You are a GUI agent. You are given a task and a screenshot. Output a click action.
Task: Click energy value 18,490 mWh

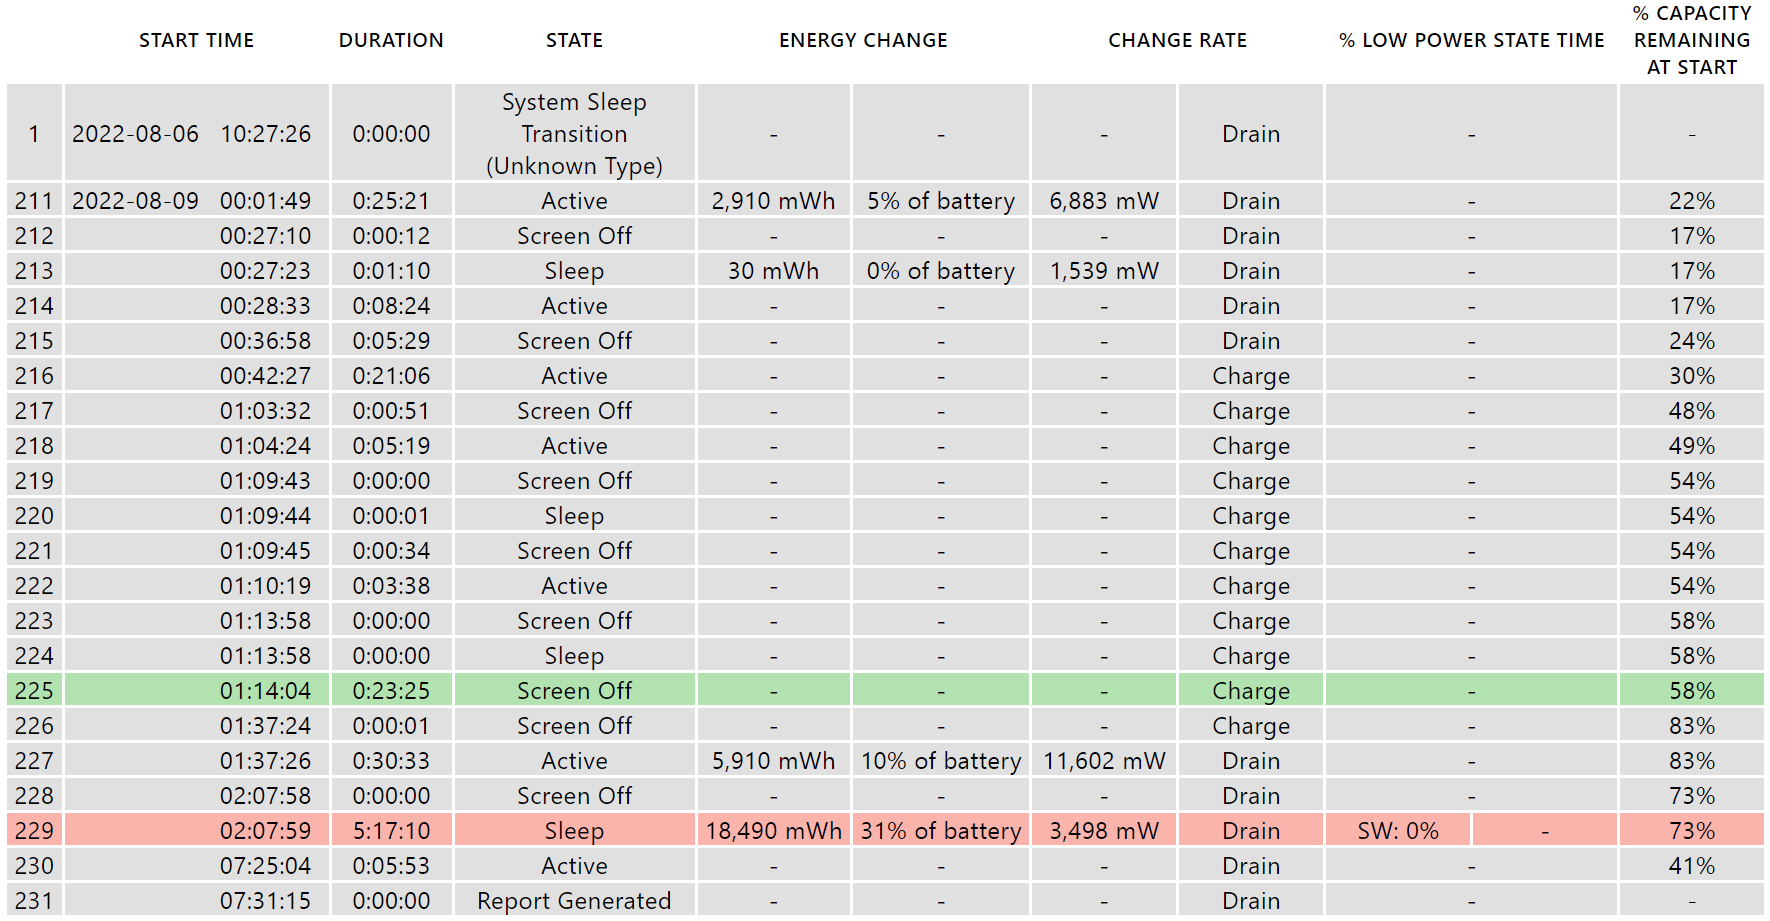point(773,830)
